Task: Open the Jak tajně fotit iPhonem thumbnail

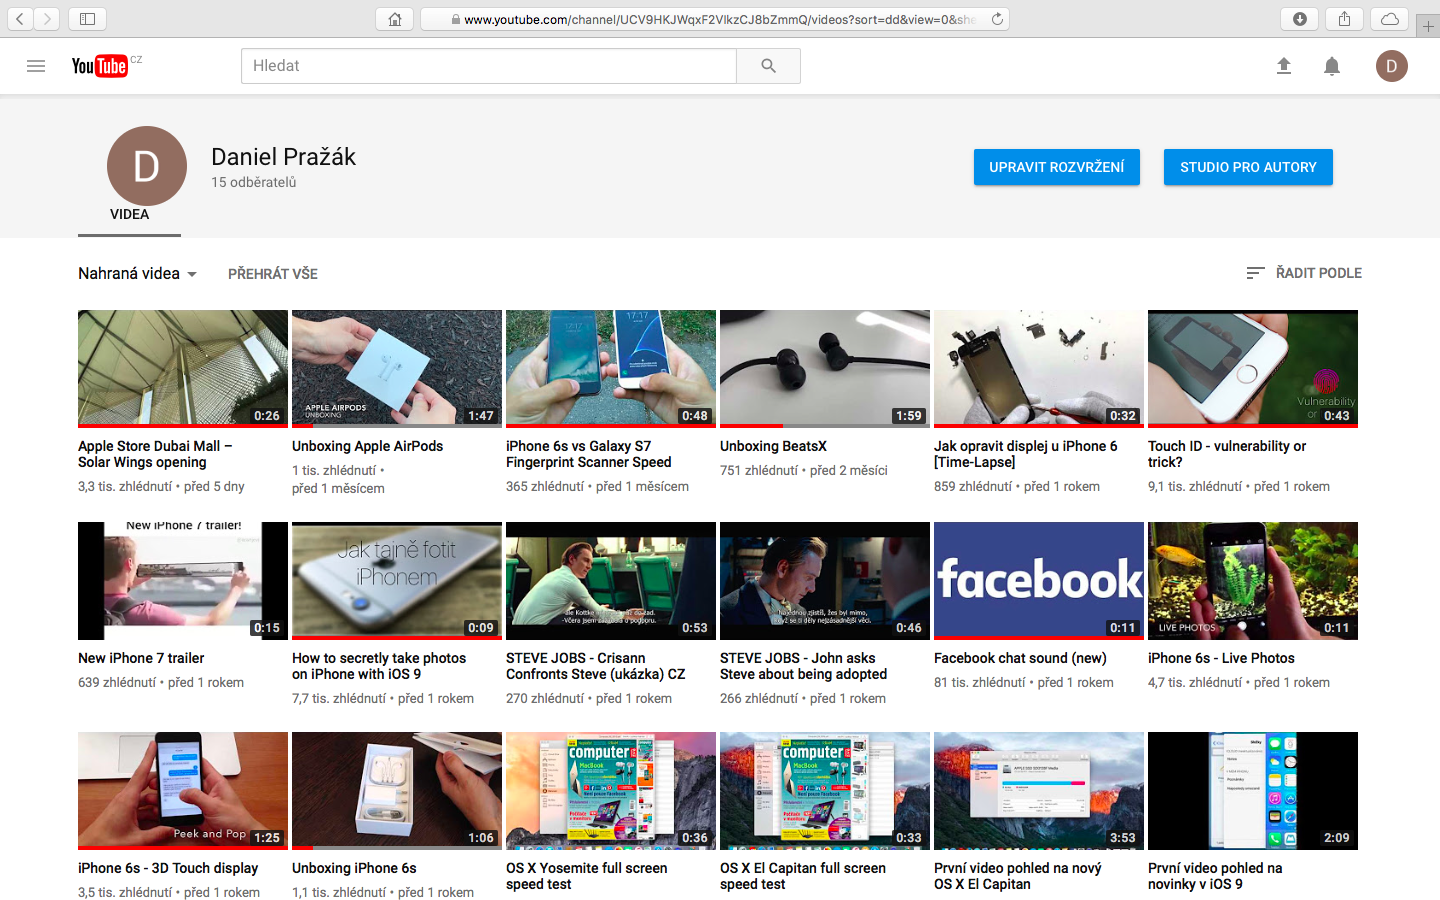Action: (x=397, y=581)
